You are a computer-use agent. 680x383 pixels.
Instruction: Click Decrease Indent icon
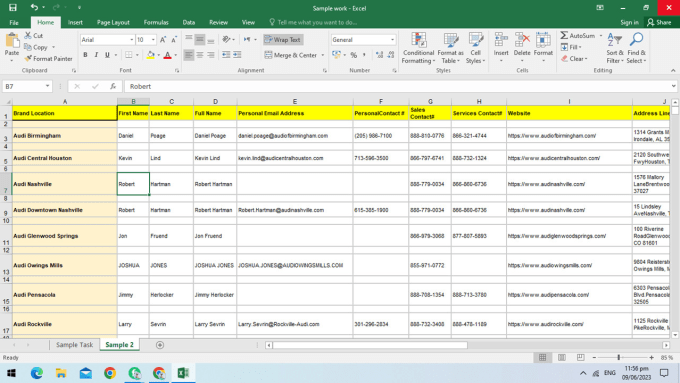(226, 55)
